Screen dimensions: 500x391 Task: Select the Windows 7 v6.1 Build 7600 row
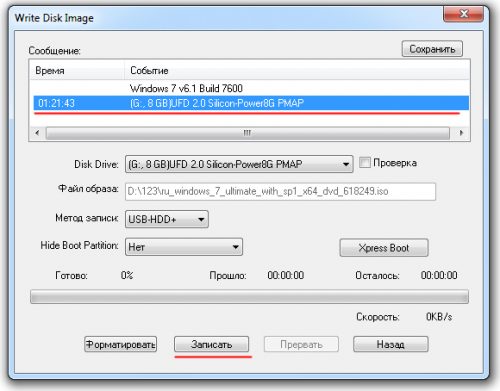pos(251,88)
